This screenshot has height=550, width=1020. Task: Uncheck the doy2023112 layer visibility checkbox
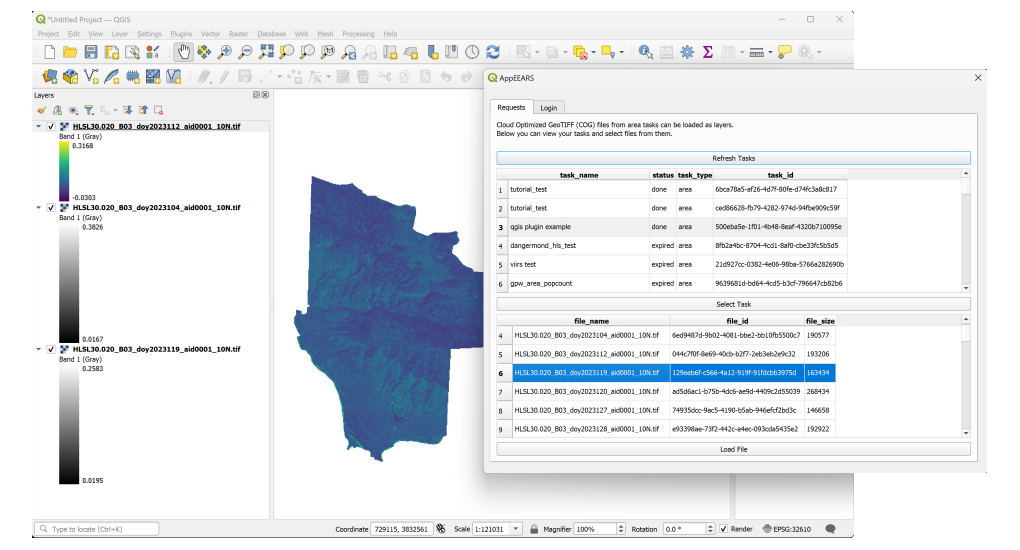click(x=51, y=127)
